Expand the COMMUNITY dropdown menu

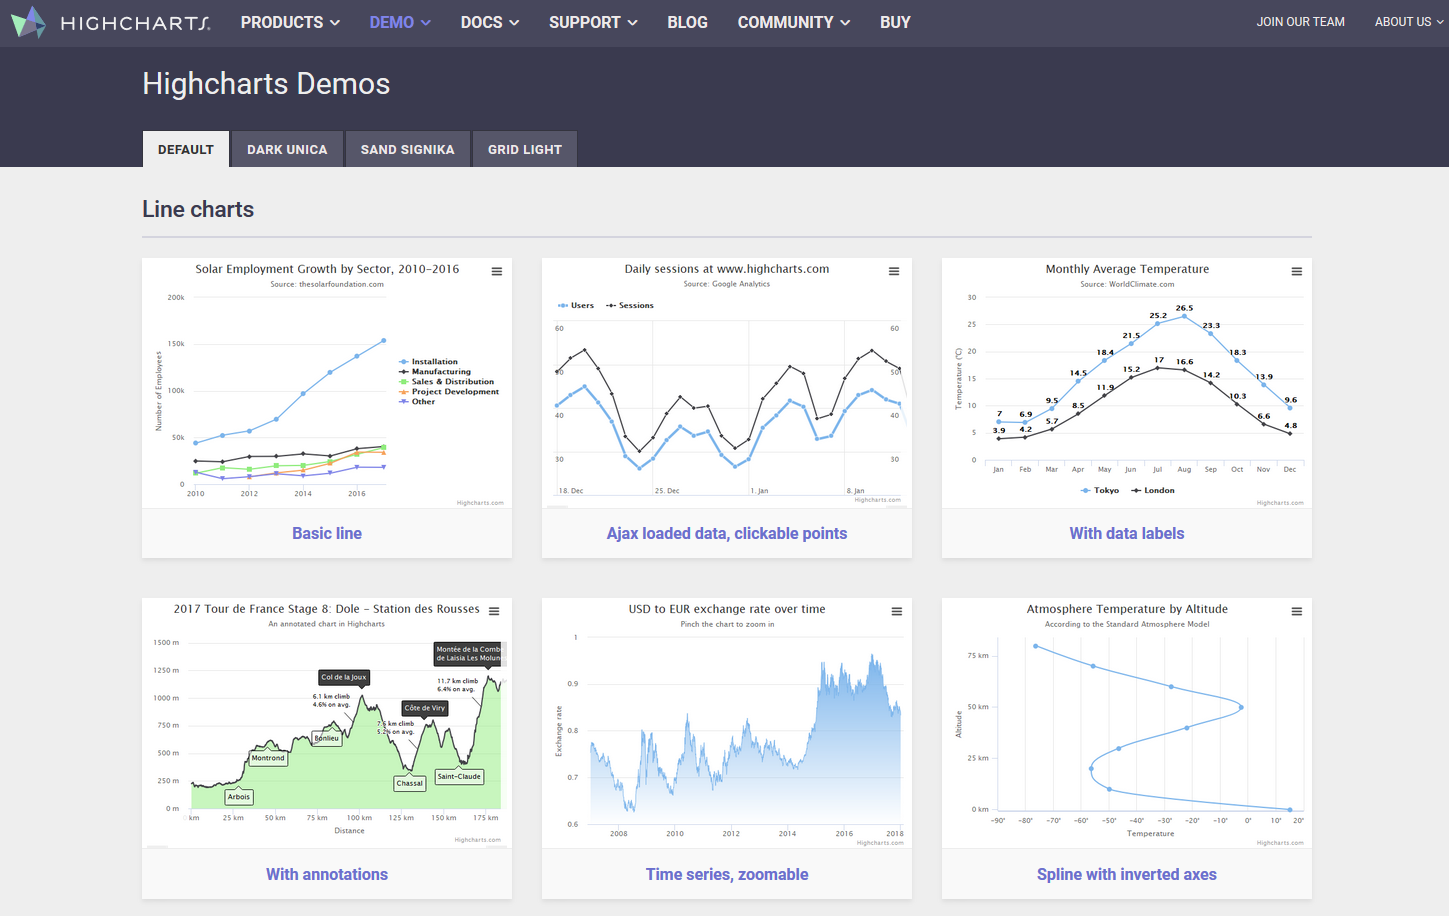click(794, 22)
